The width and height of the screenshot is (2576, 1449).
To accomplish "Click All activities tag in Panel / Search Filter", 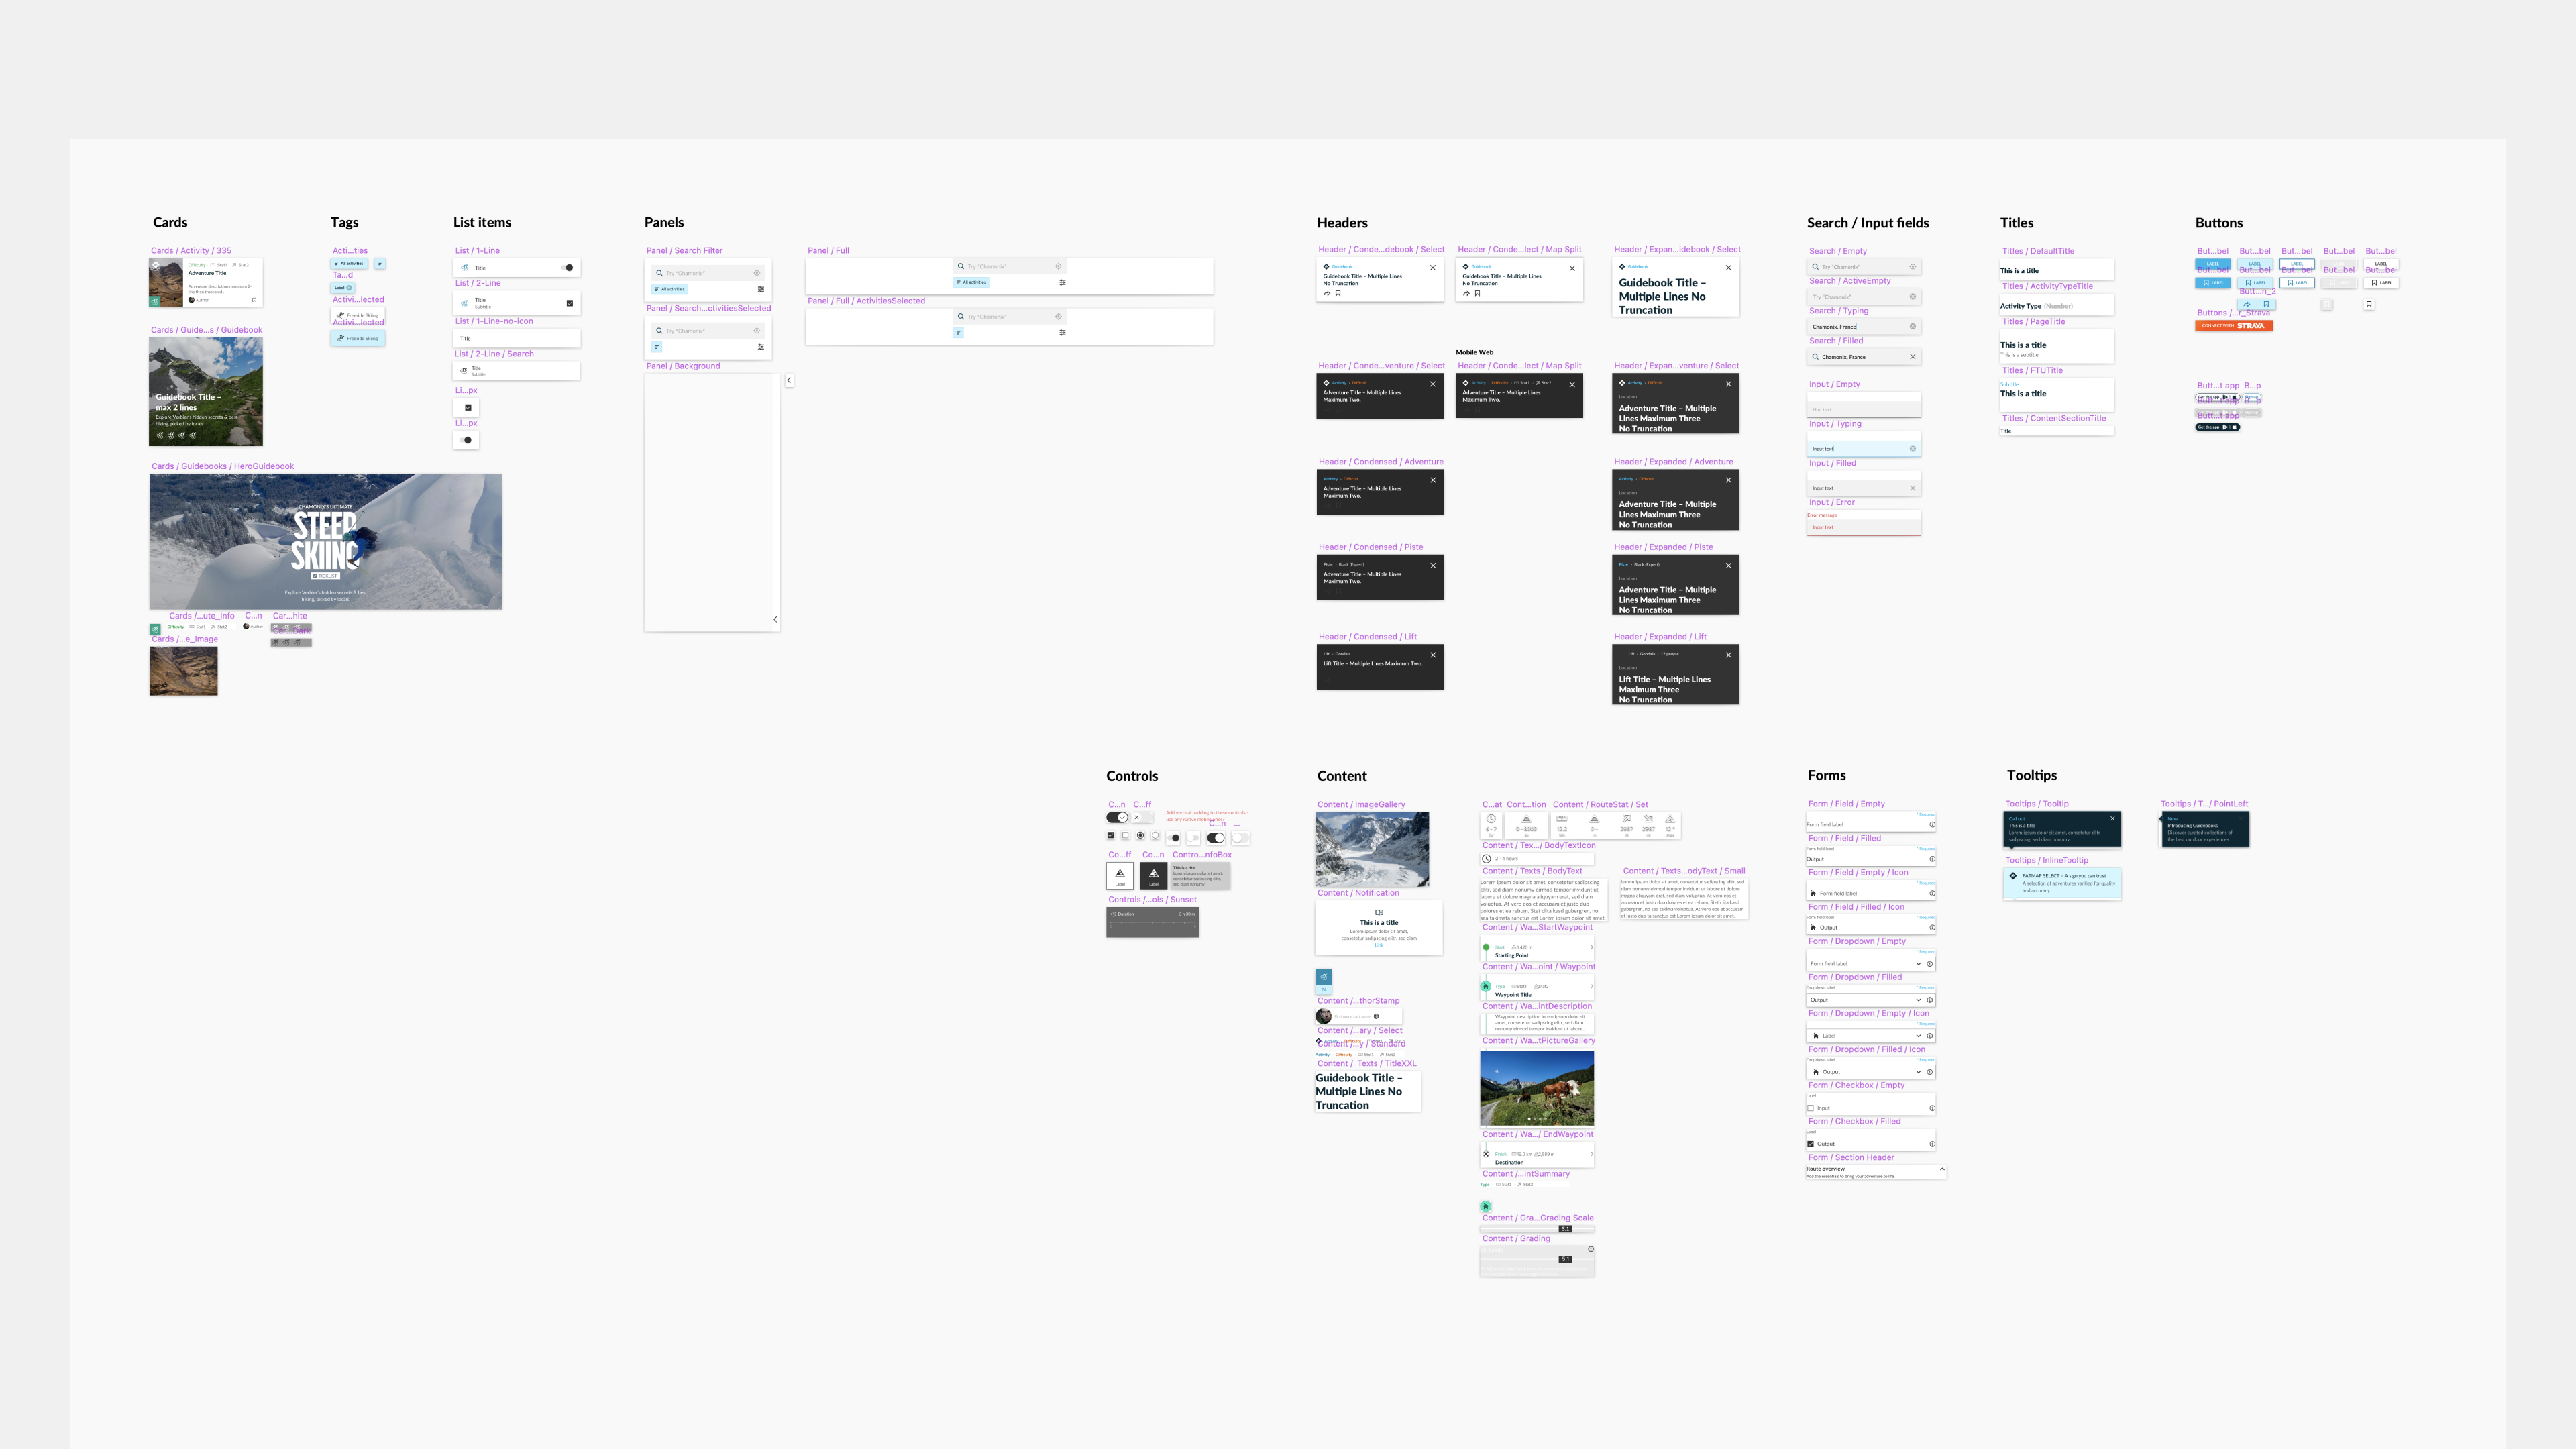I will click(x=670, y=289).
